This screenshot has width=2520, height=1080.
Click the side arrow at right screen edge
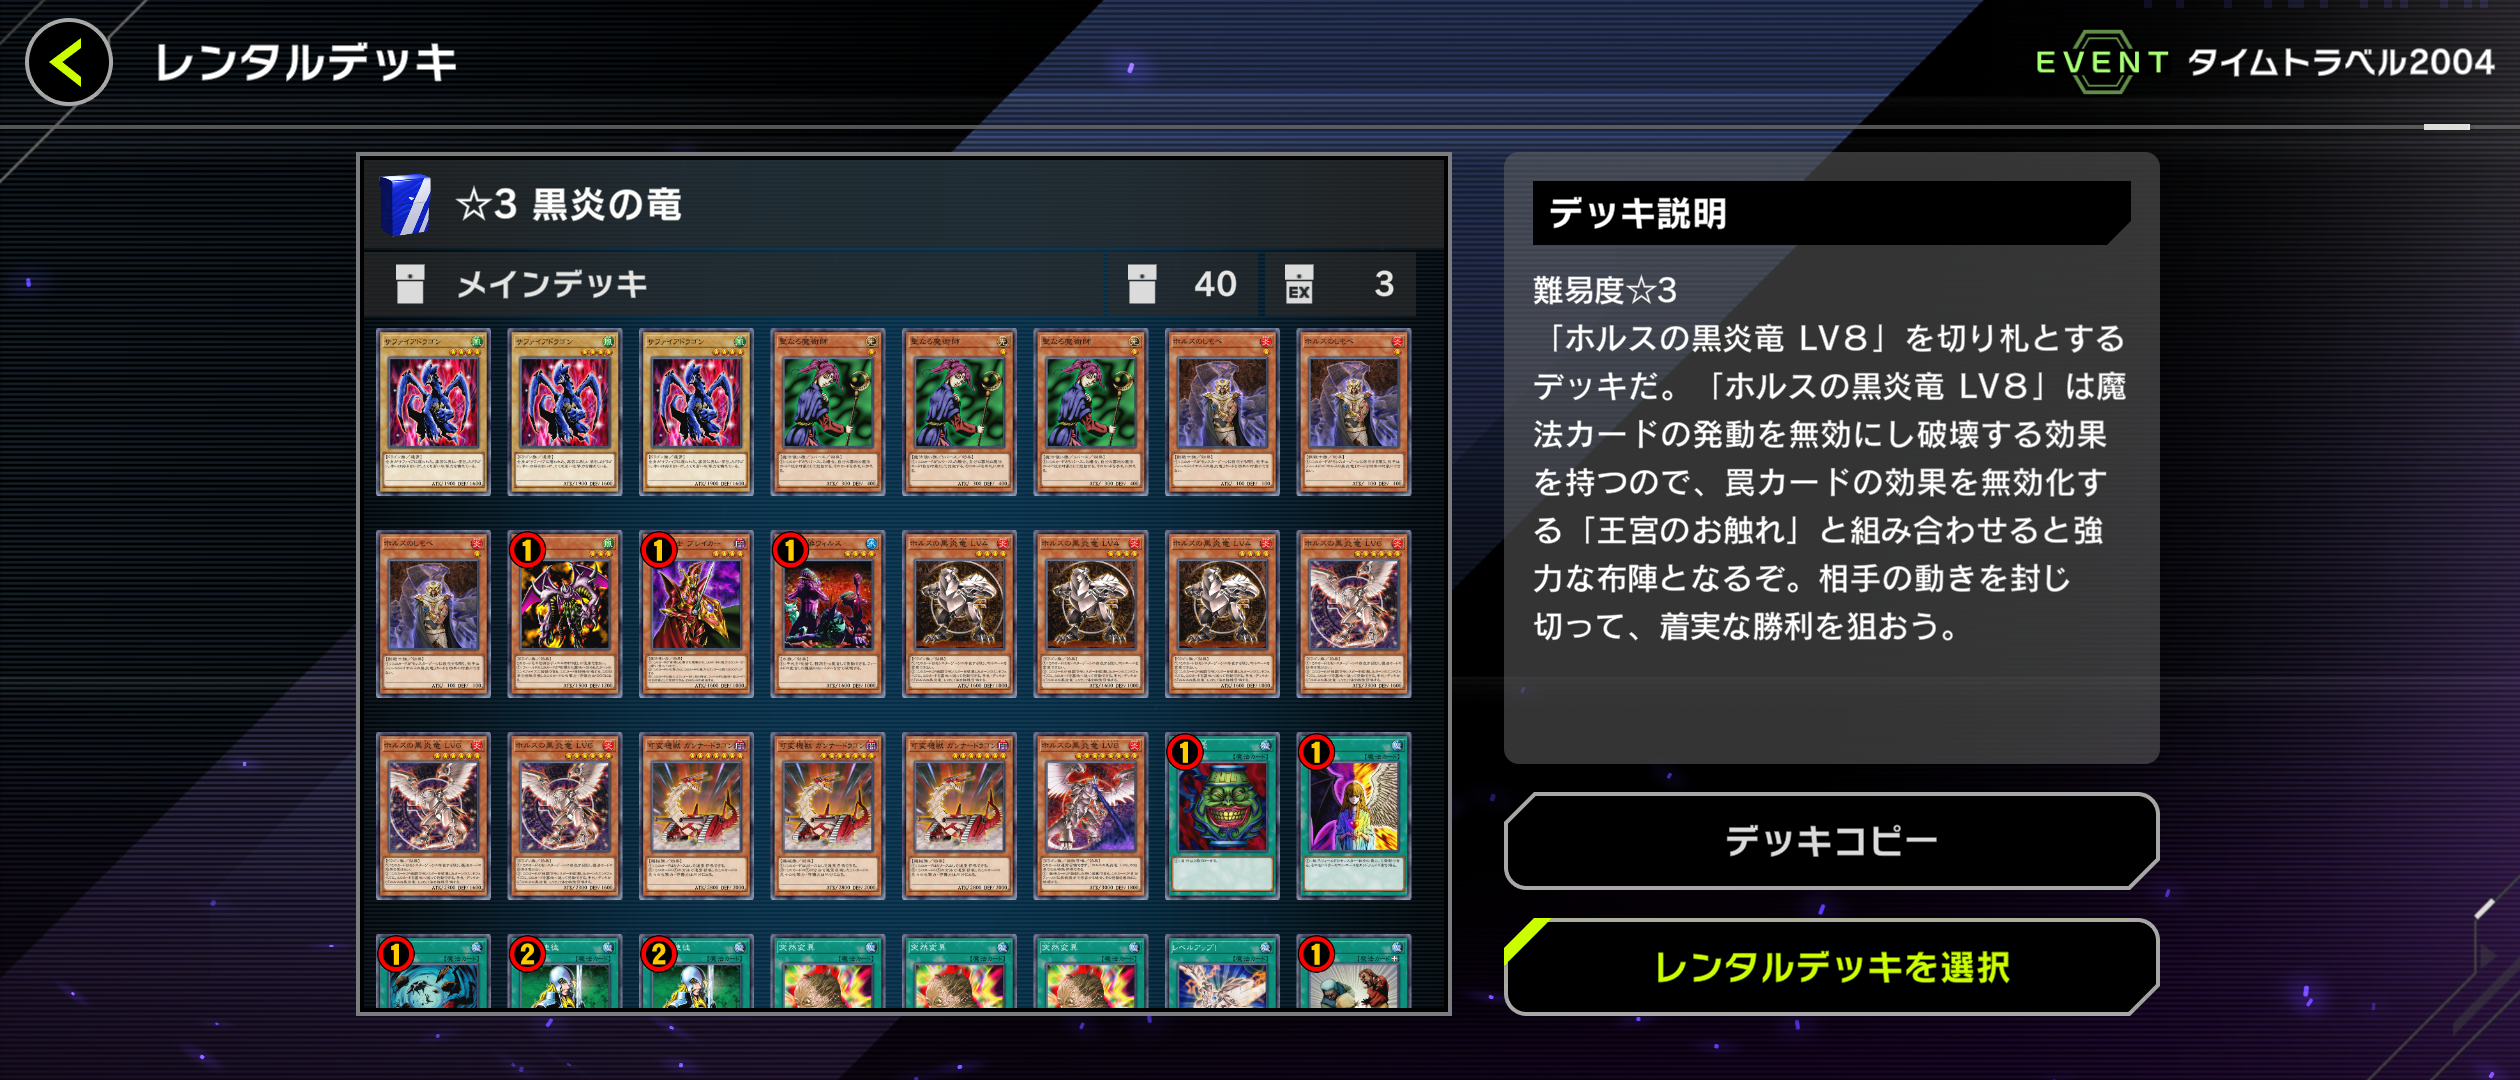(x=2484, y=956)
